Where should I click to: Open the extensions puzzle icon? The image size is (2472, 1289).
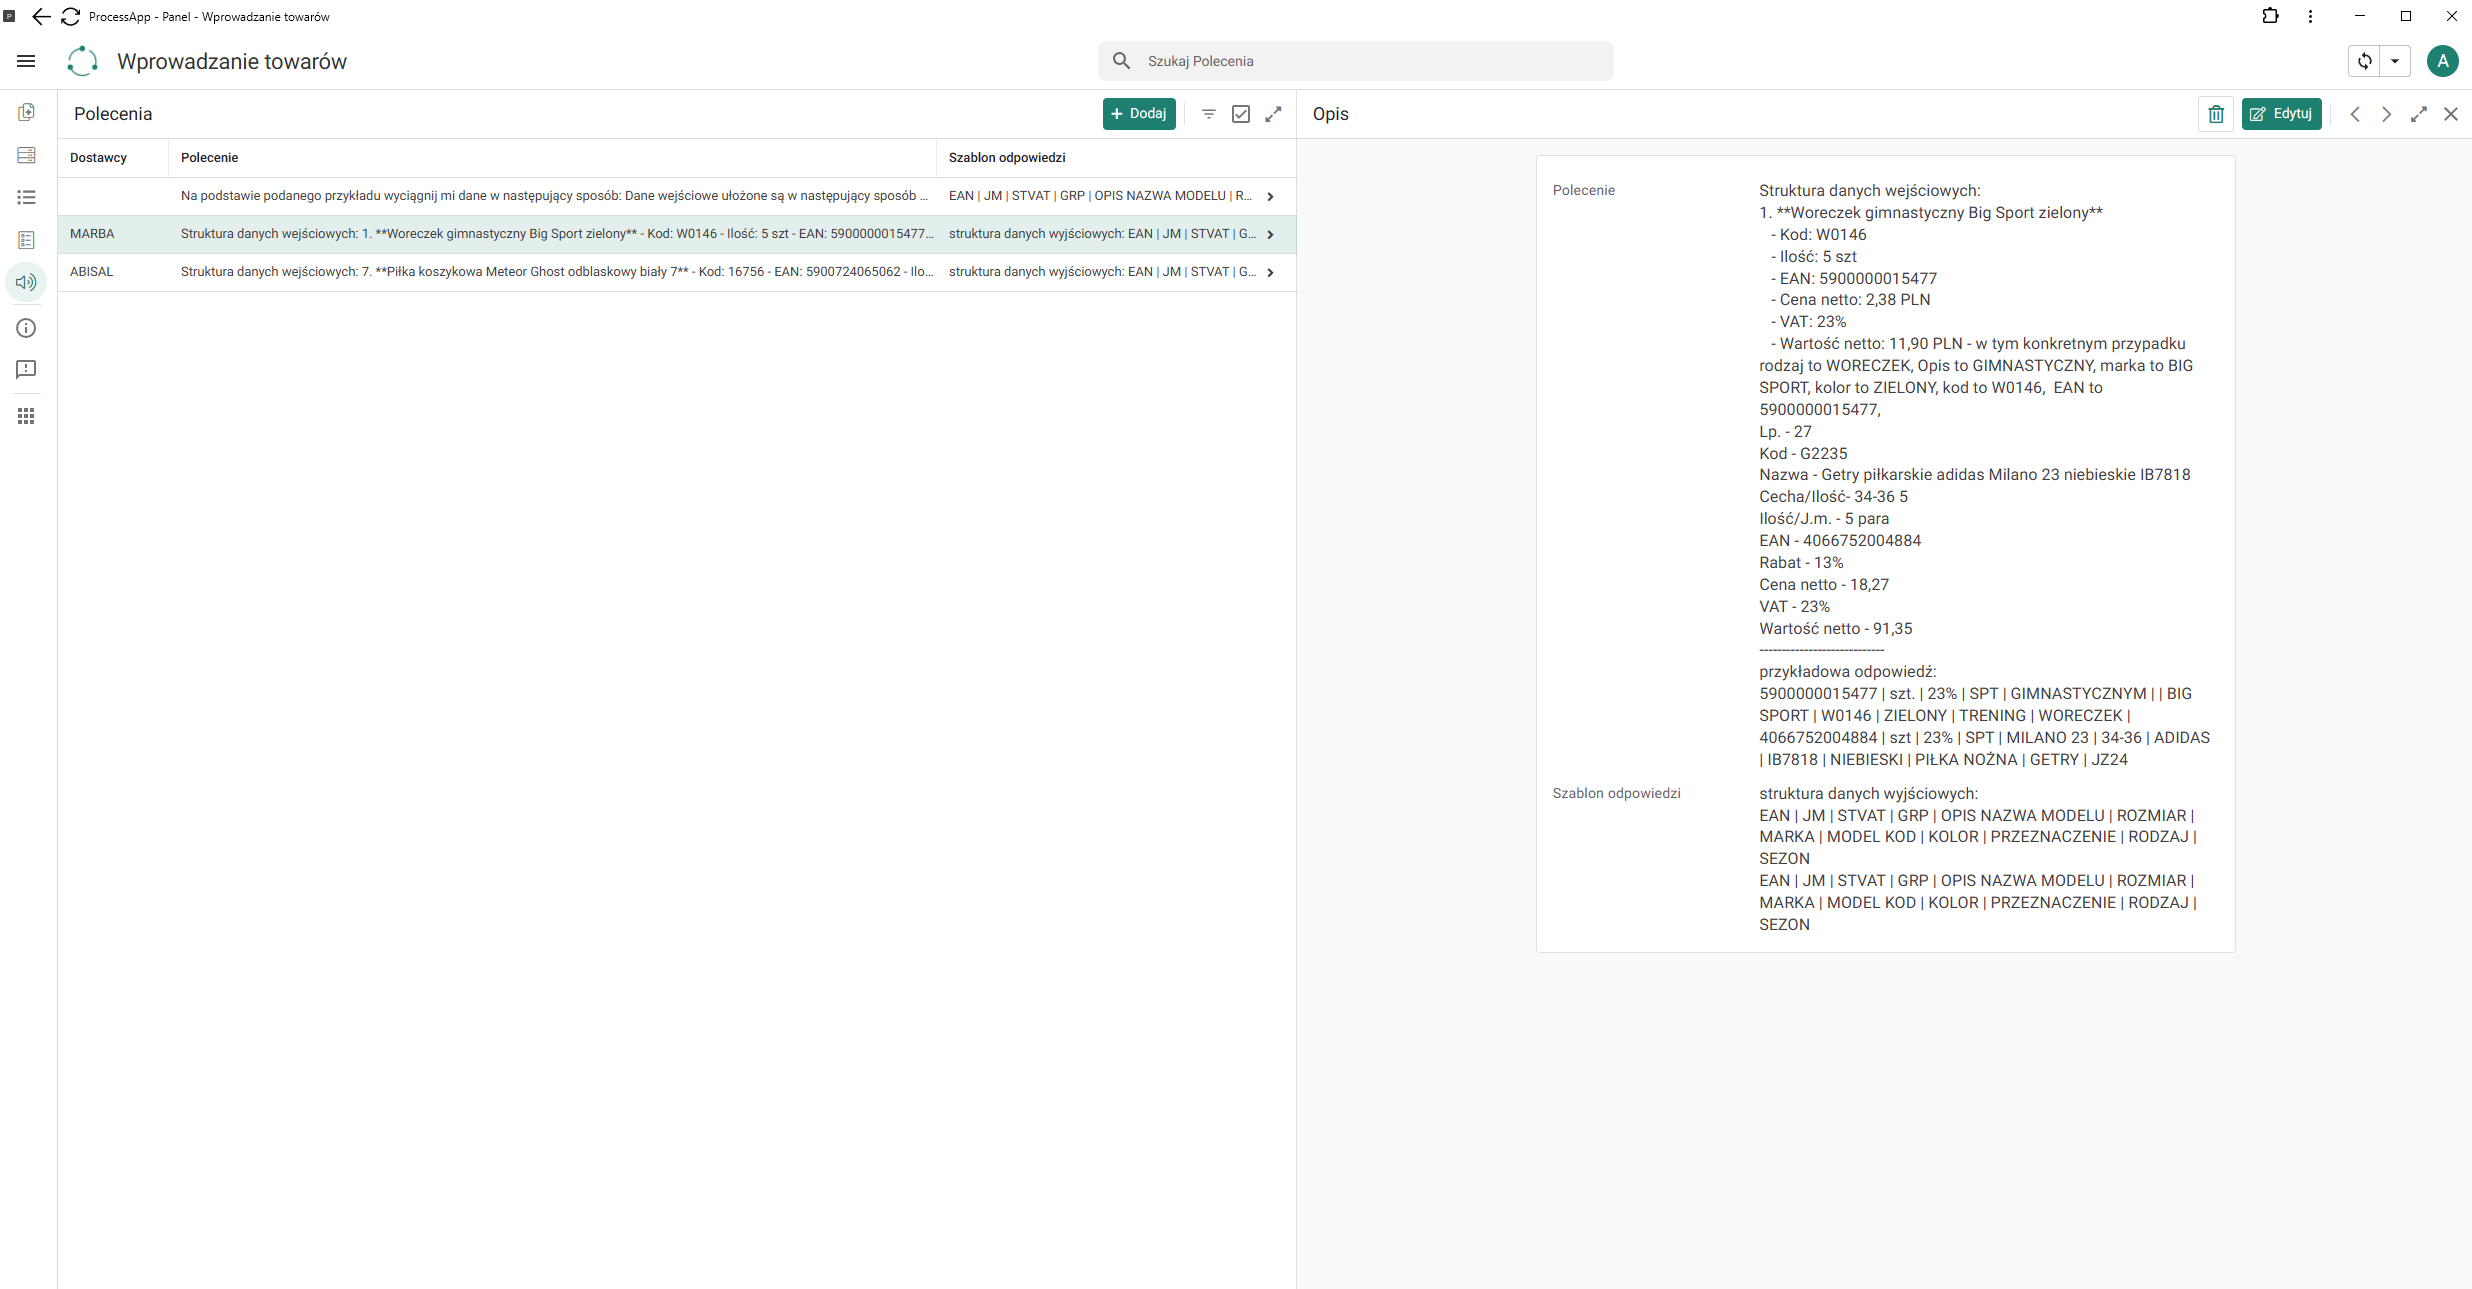tap(2270, 16)
